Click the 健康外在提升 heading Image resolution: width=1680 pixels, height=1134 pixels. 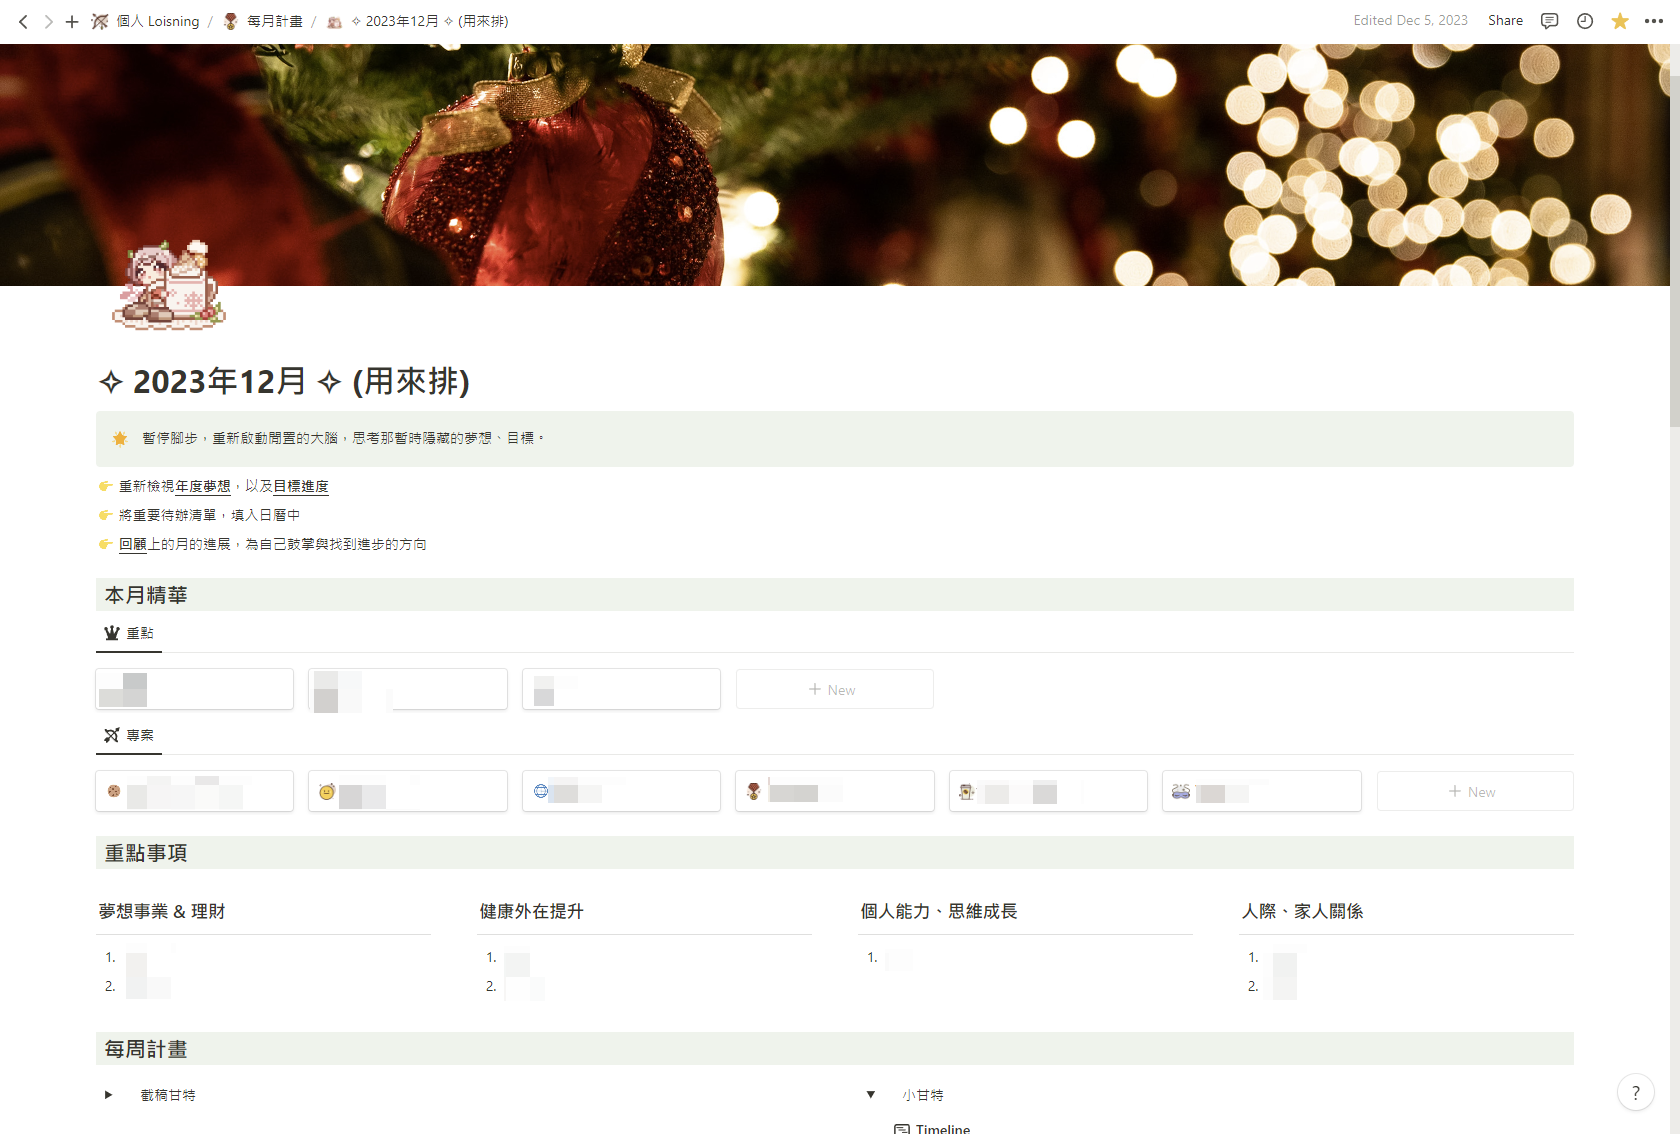pos(531,911)
